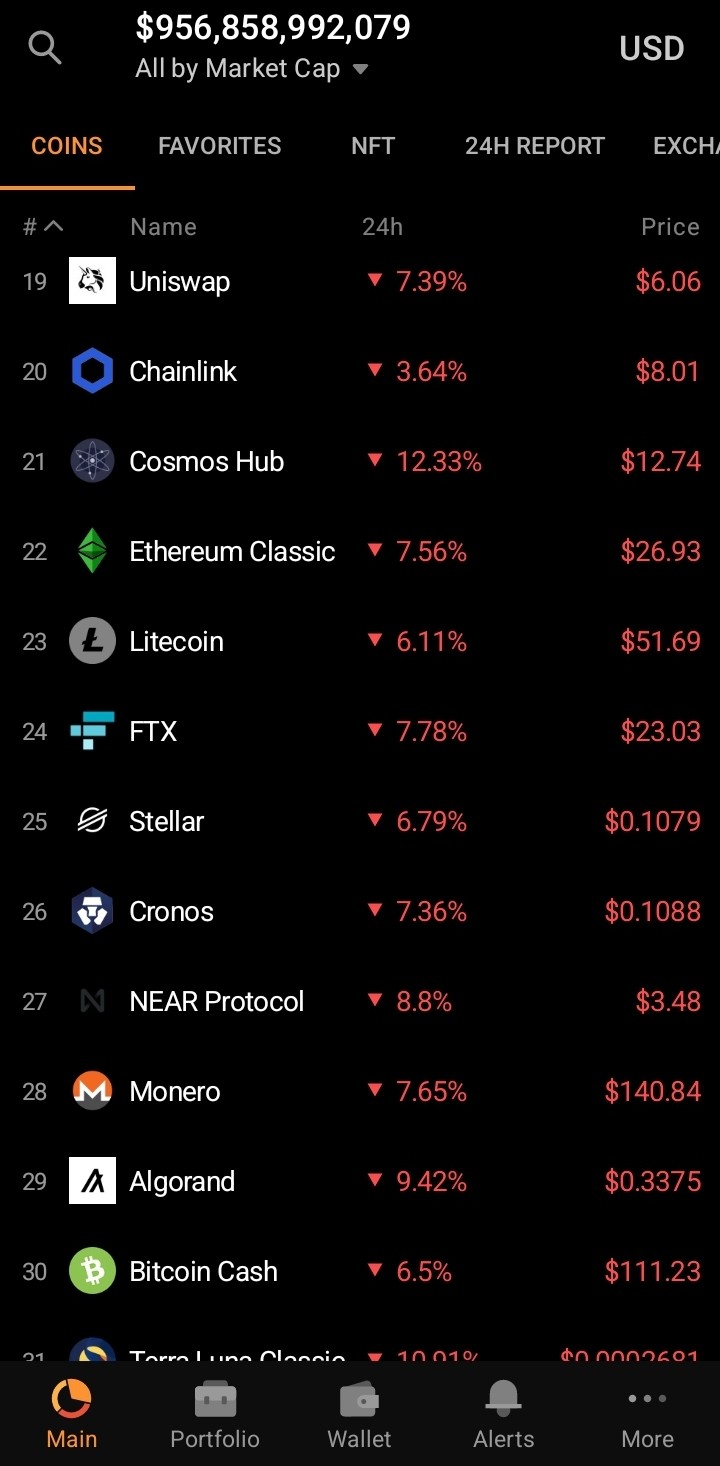Tap the Monero orange logo
The image size is (720, 1466).
click(92, 1091)
